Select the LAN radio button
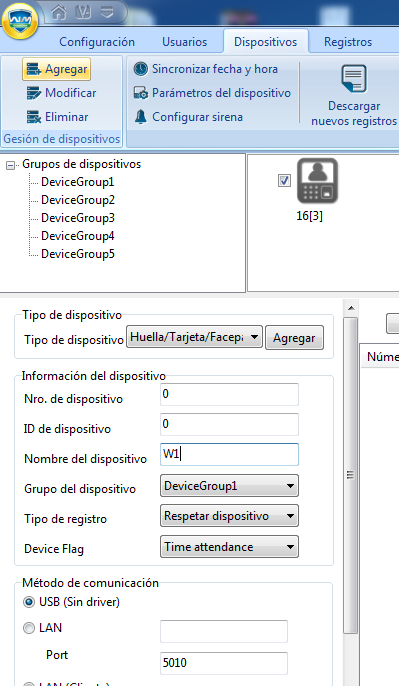 click(29, 628)
